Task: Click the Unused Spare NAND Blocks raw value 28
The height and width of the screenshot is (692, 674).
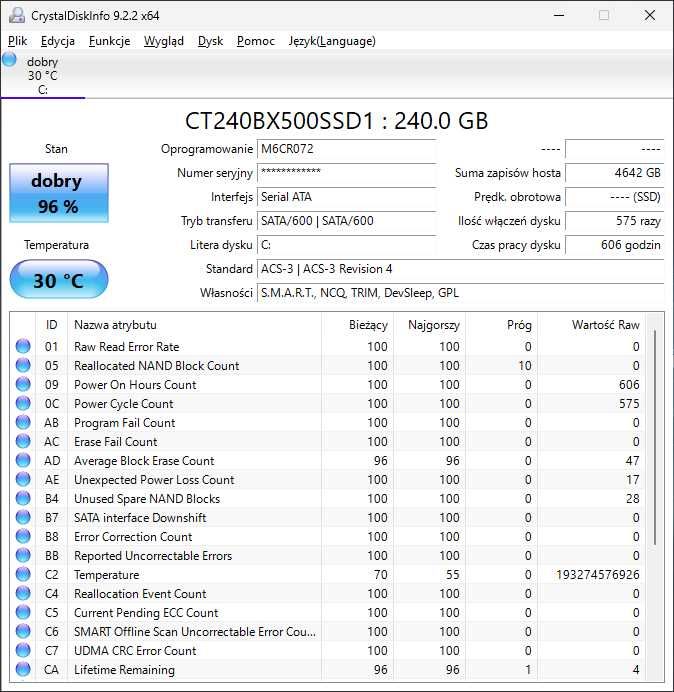Action: [633, 499]
